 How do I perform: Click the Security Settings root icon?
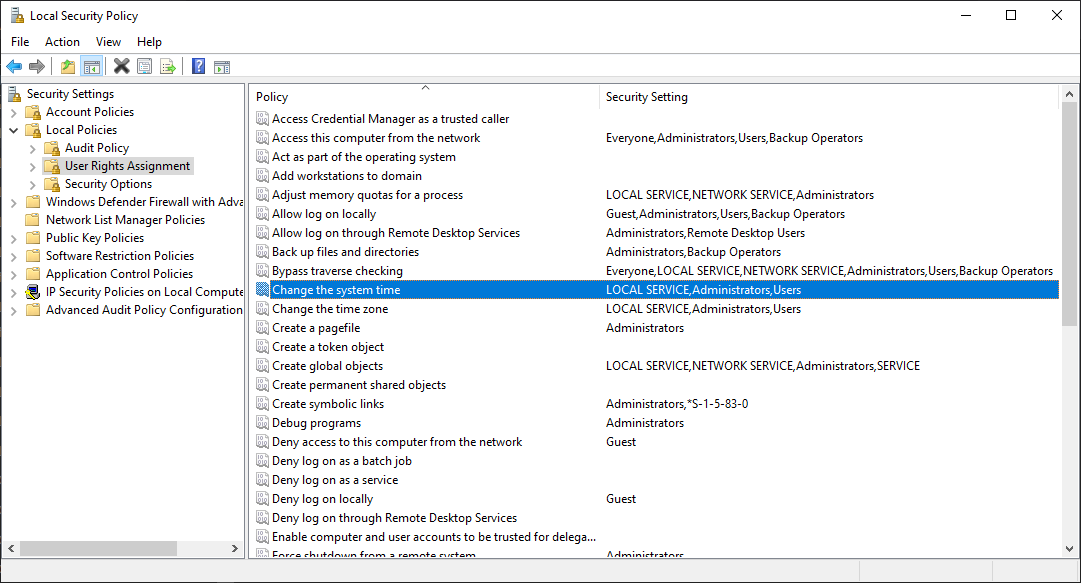13,93
